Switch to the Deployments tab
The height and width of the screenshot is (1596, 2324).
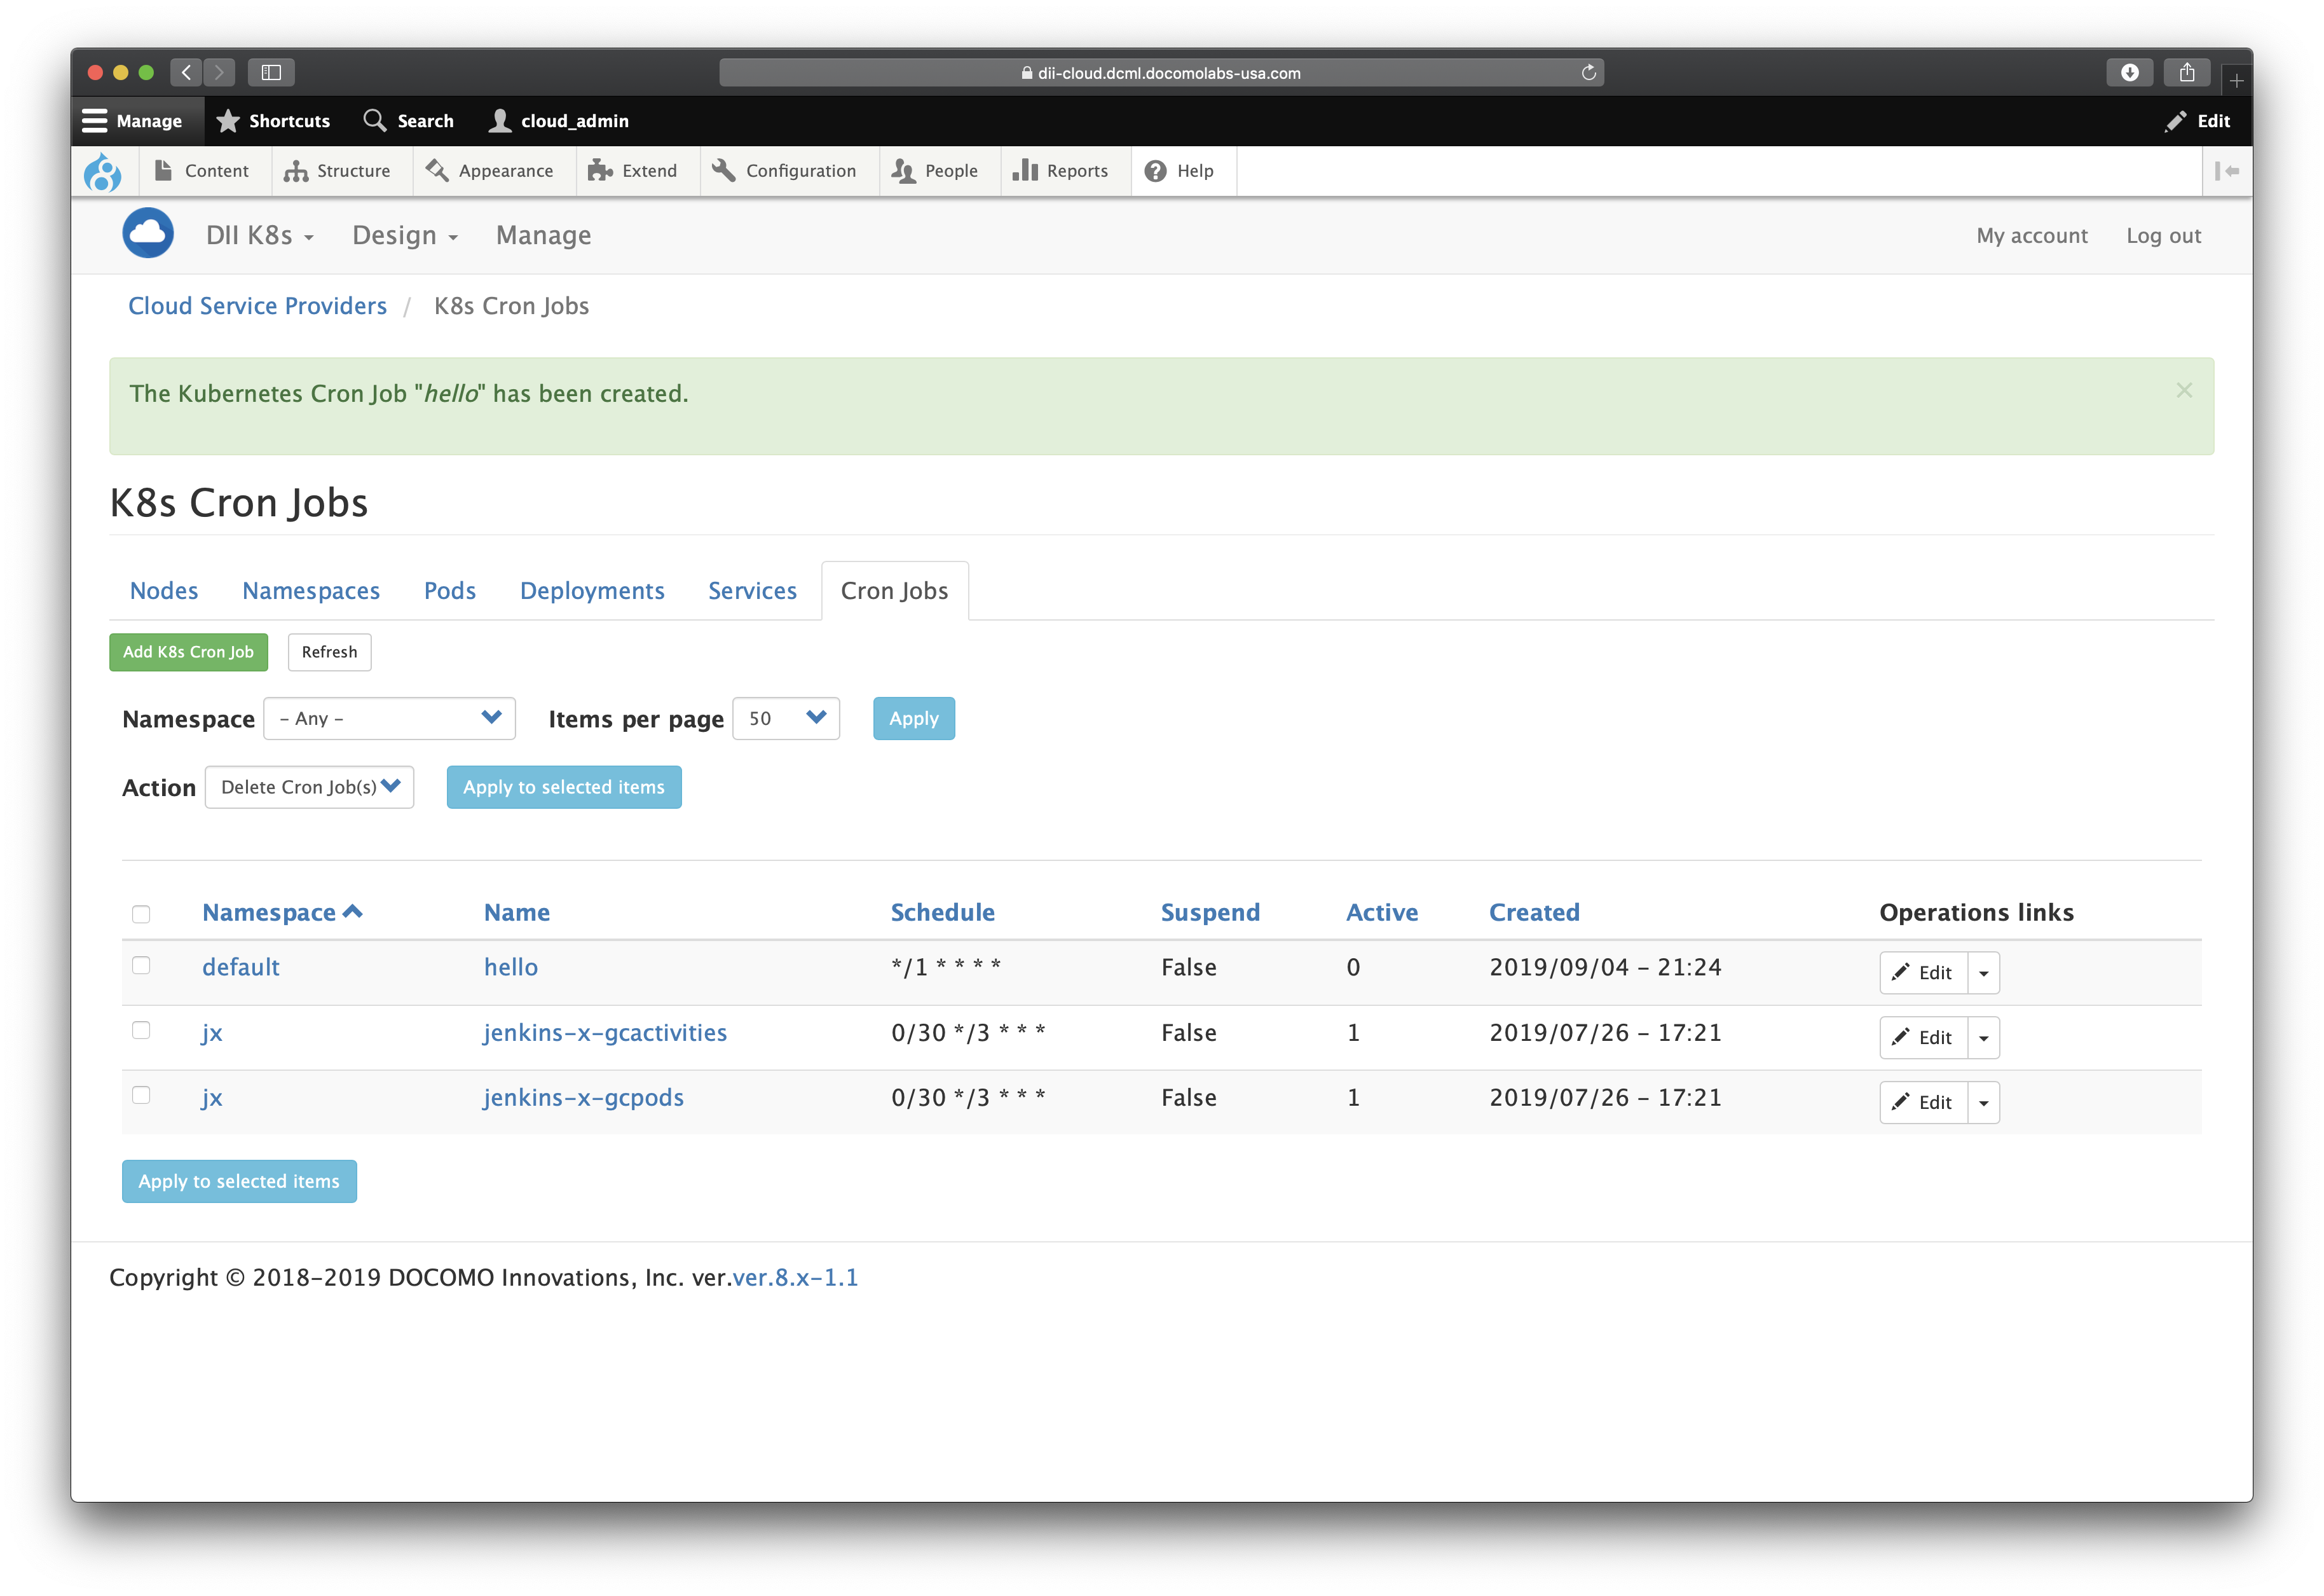click(591, 590)
